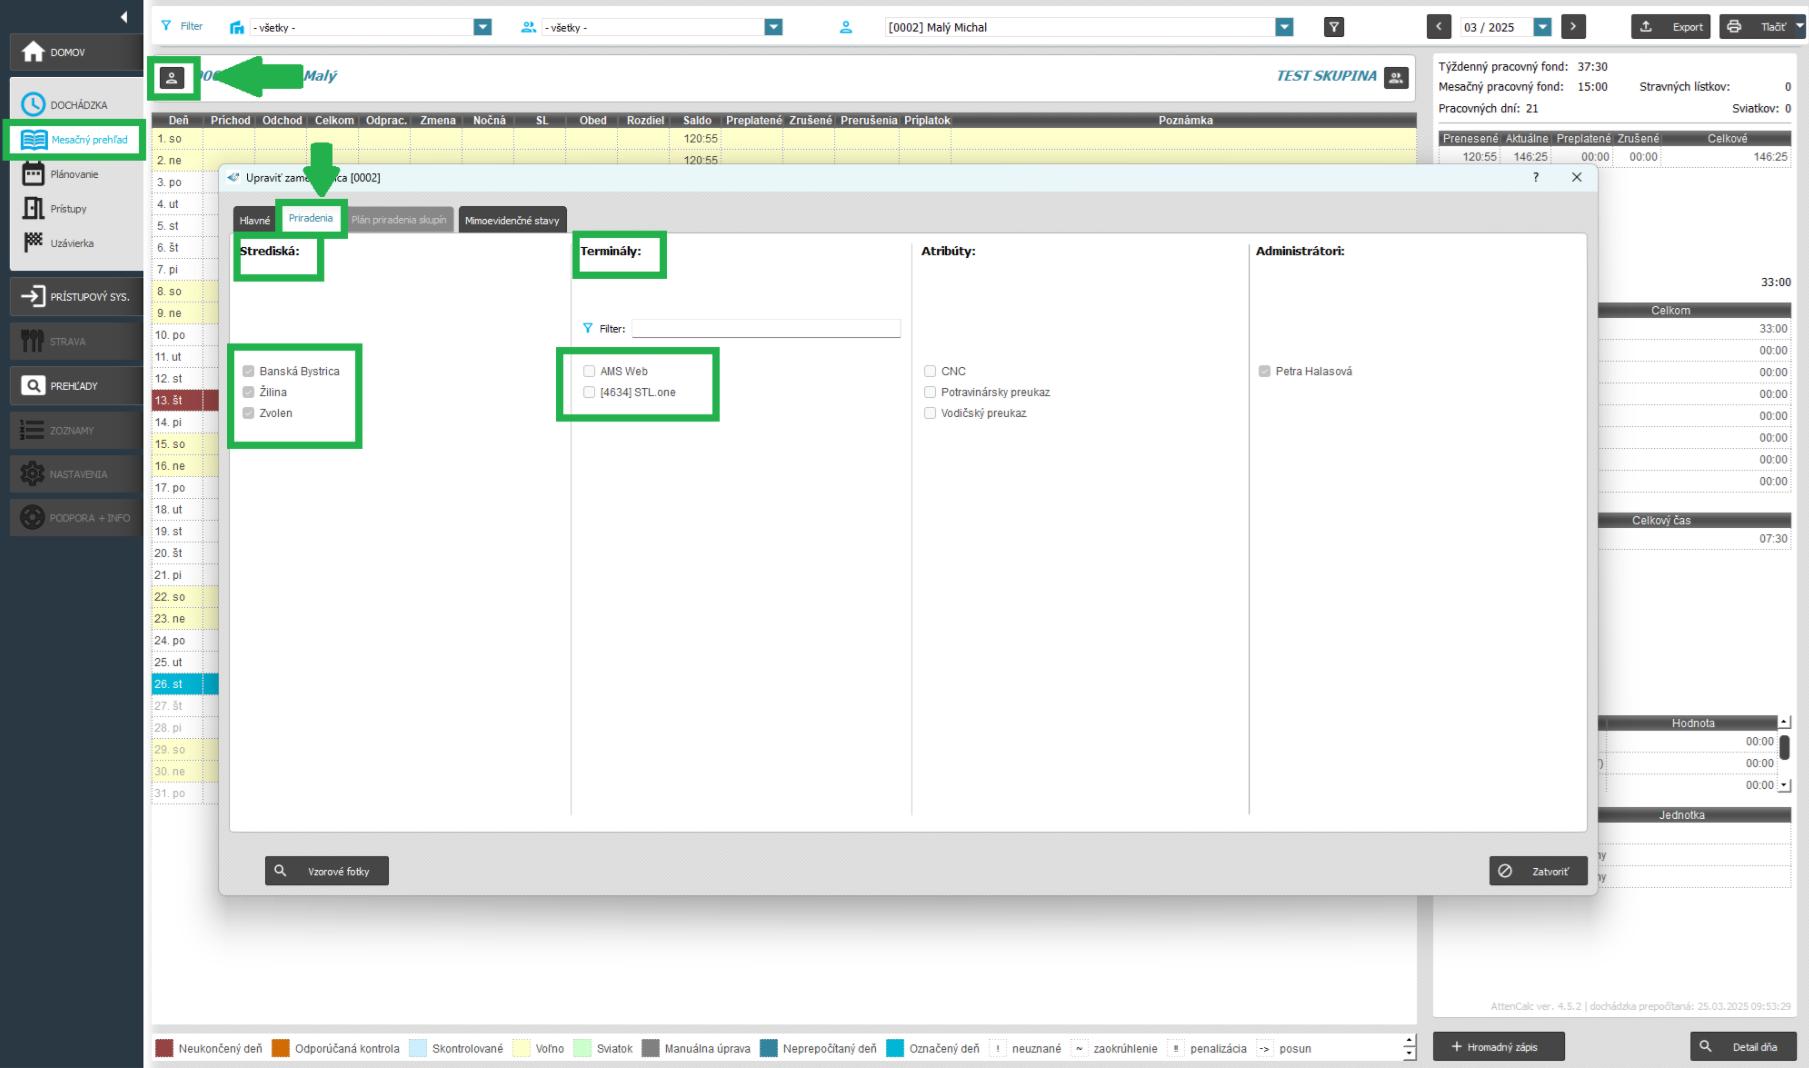The width and height of the screenshot is (1809, 1068).
Task: Open Domov home in sidebar
Action: coord(75,52)
